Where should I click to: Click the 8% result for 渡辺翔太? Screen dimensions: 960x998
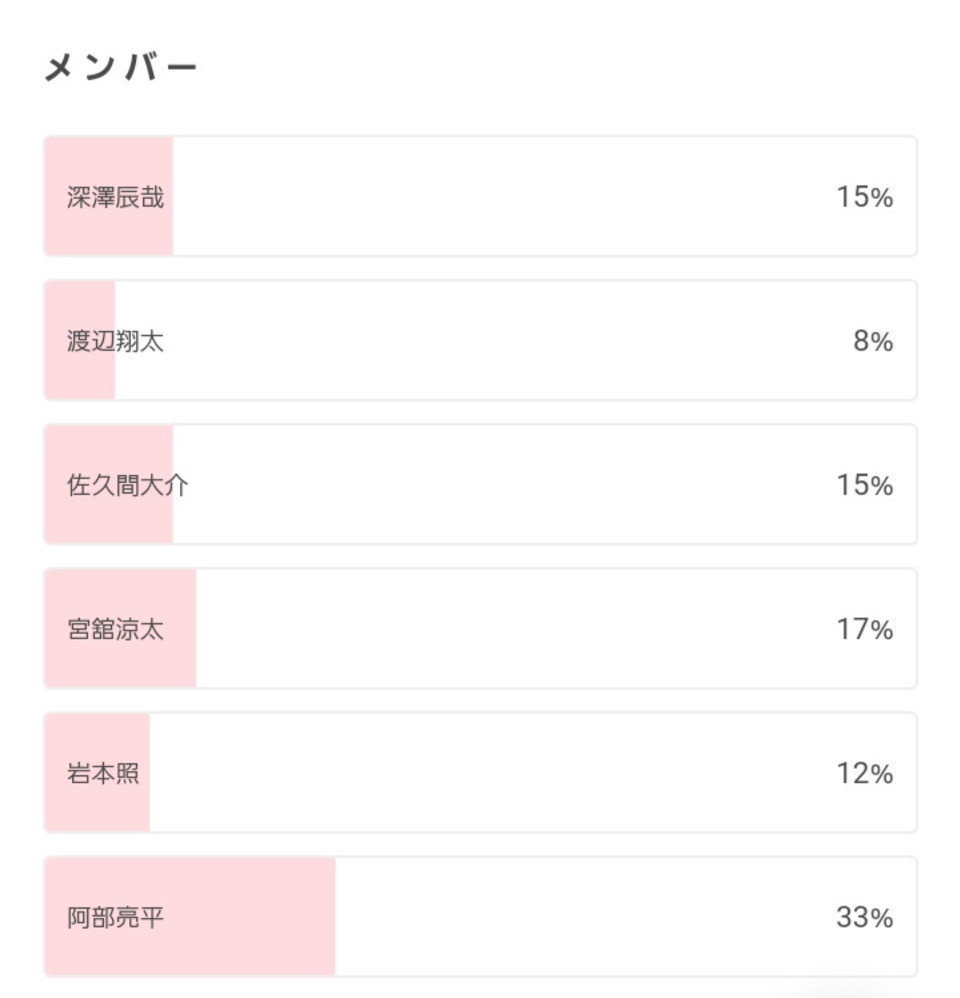point(873,341)
